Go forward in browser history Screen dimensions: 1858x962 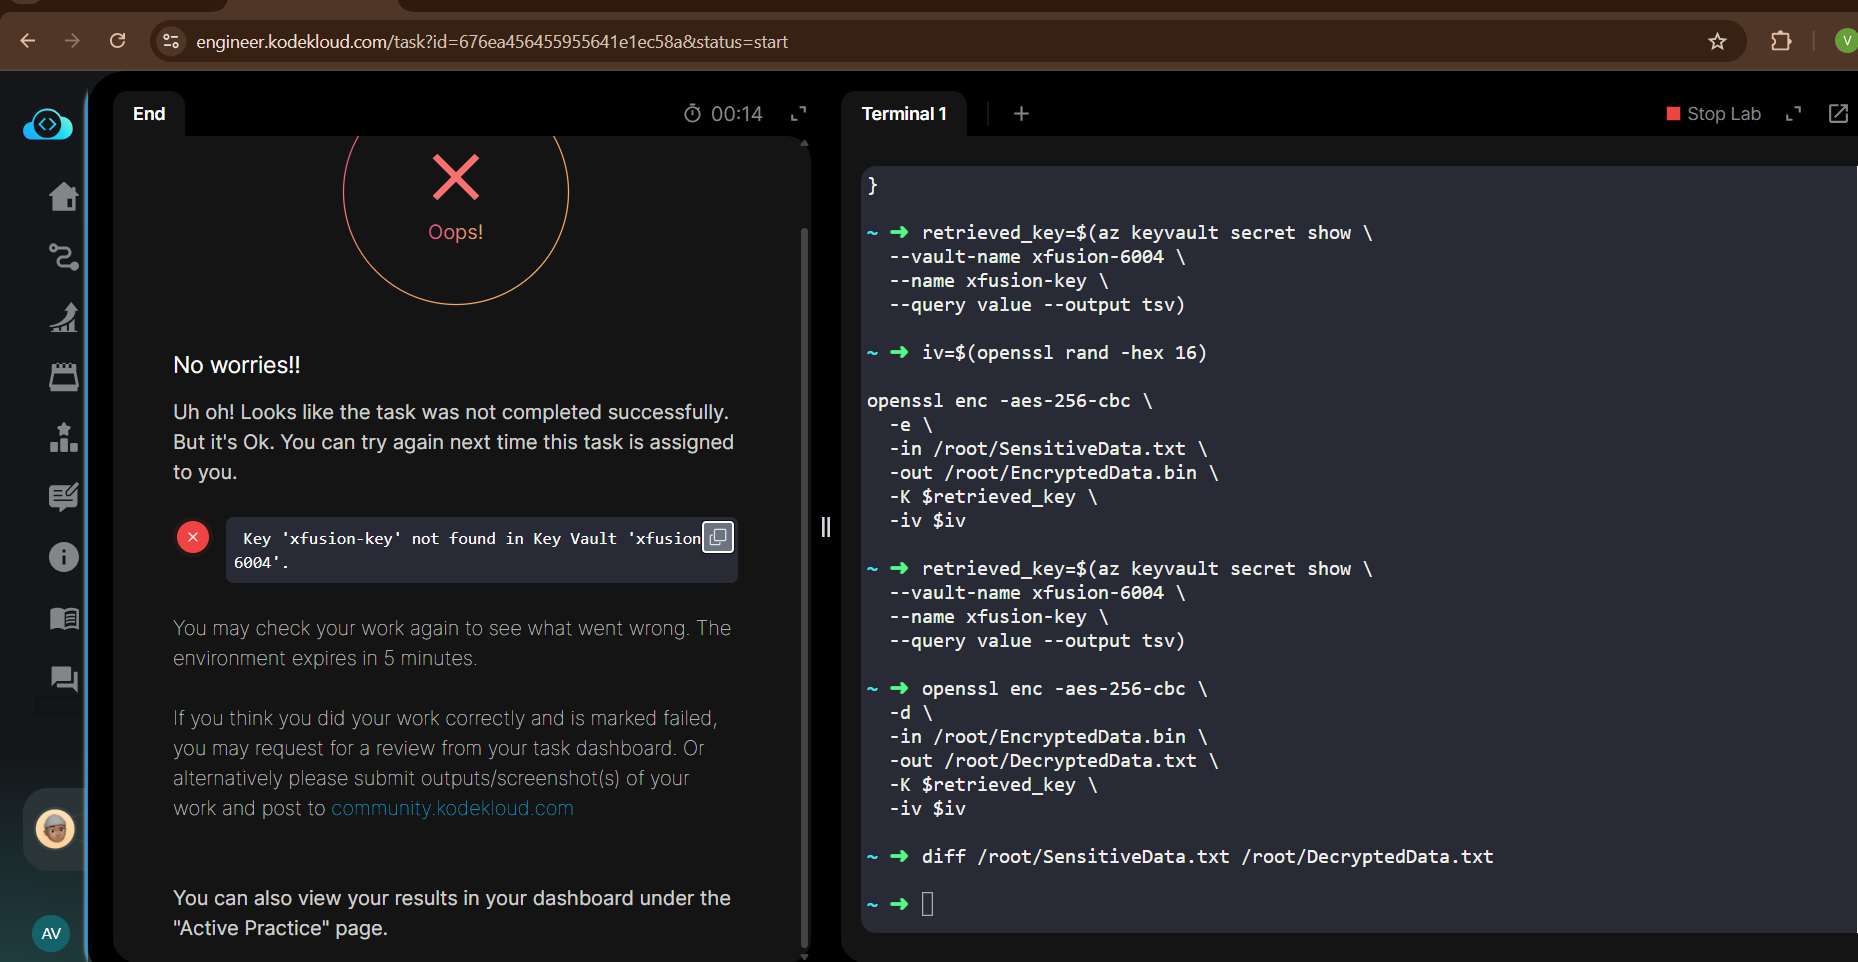pos(72,41)
